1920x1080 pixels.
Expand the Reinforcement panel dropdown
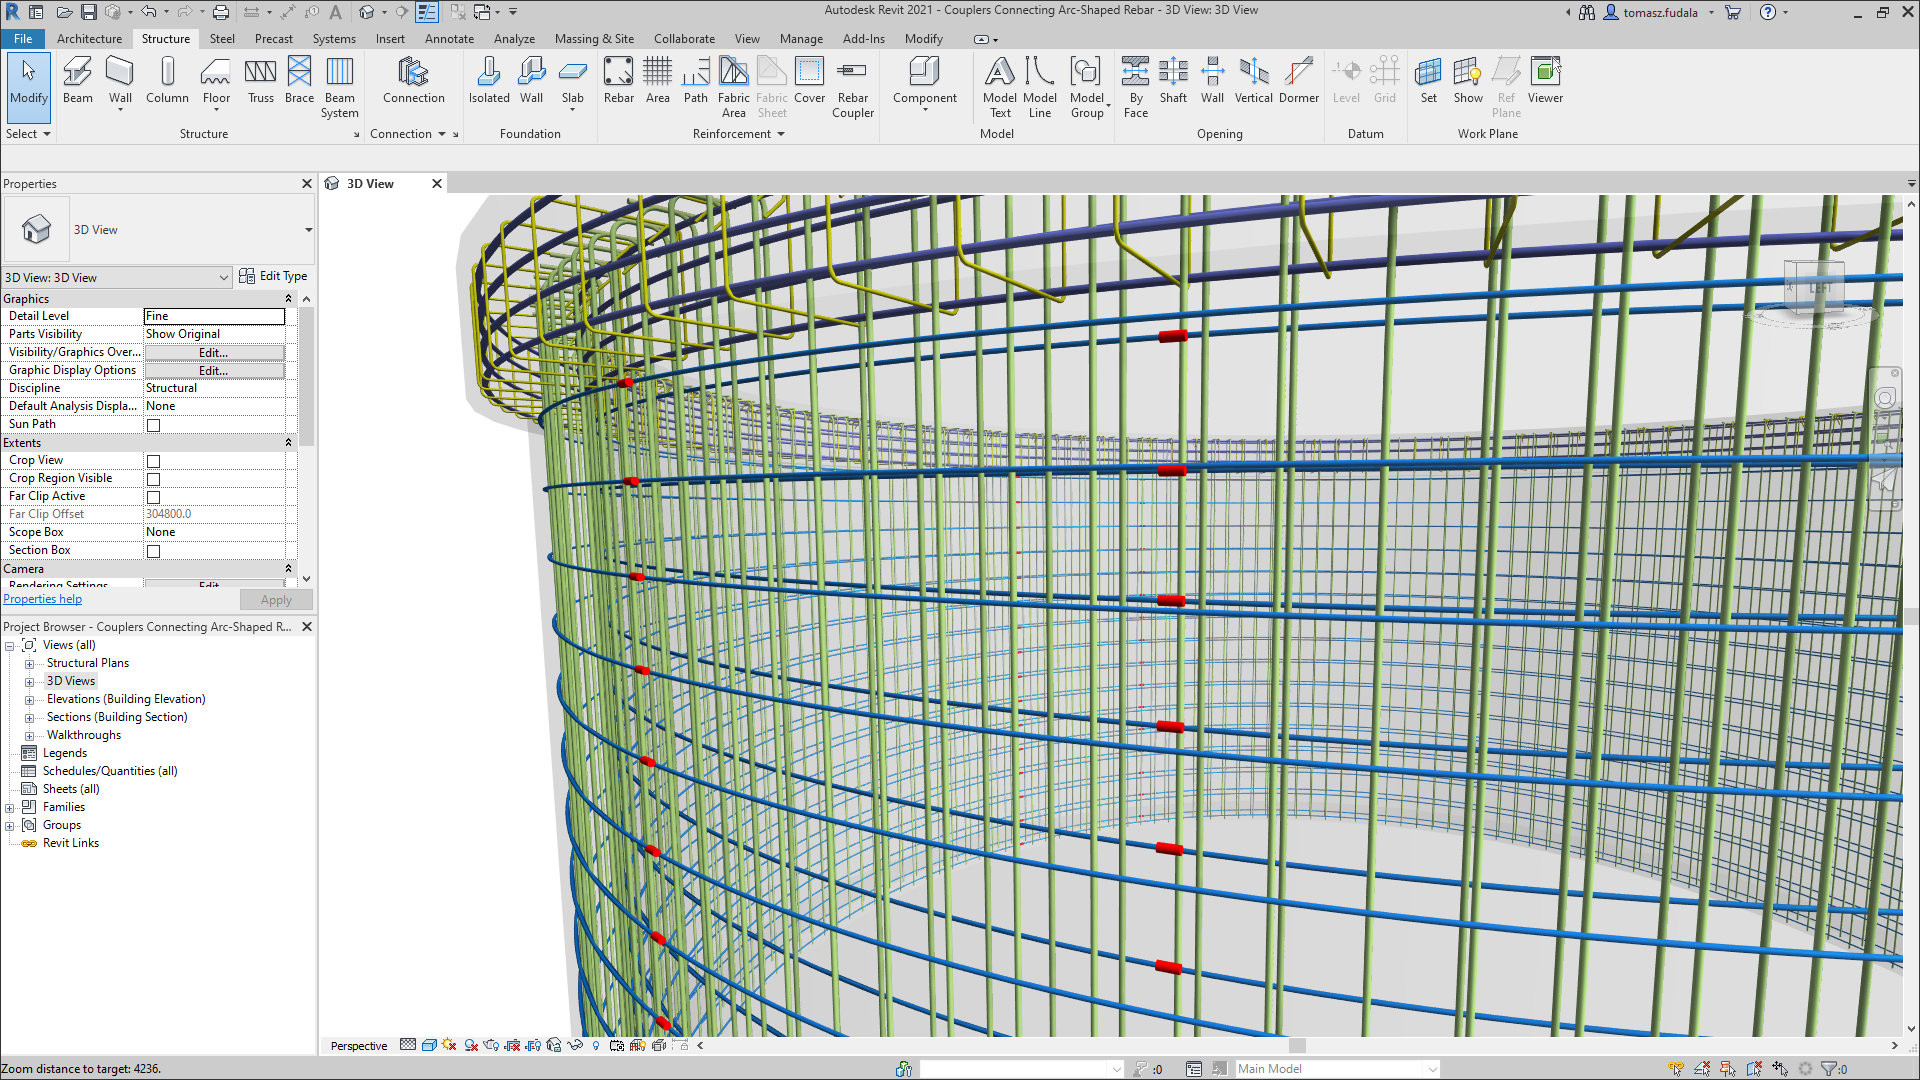738,134
